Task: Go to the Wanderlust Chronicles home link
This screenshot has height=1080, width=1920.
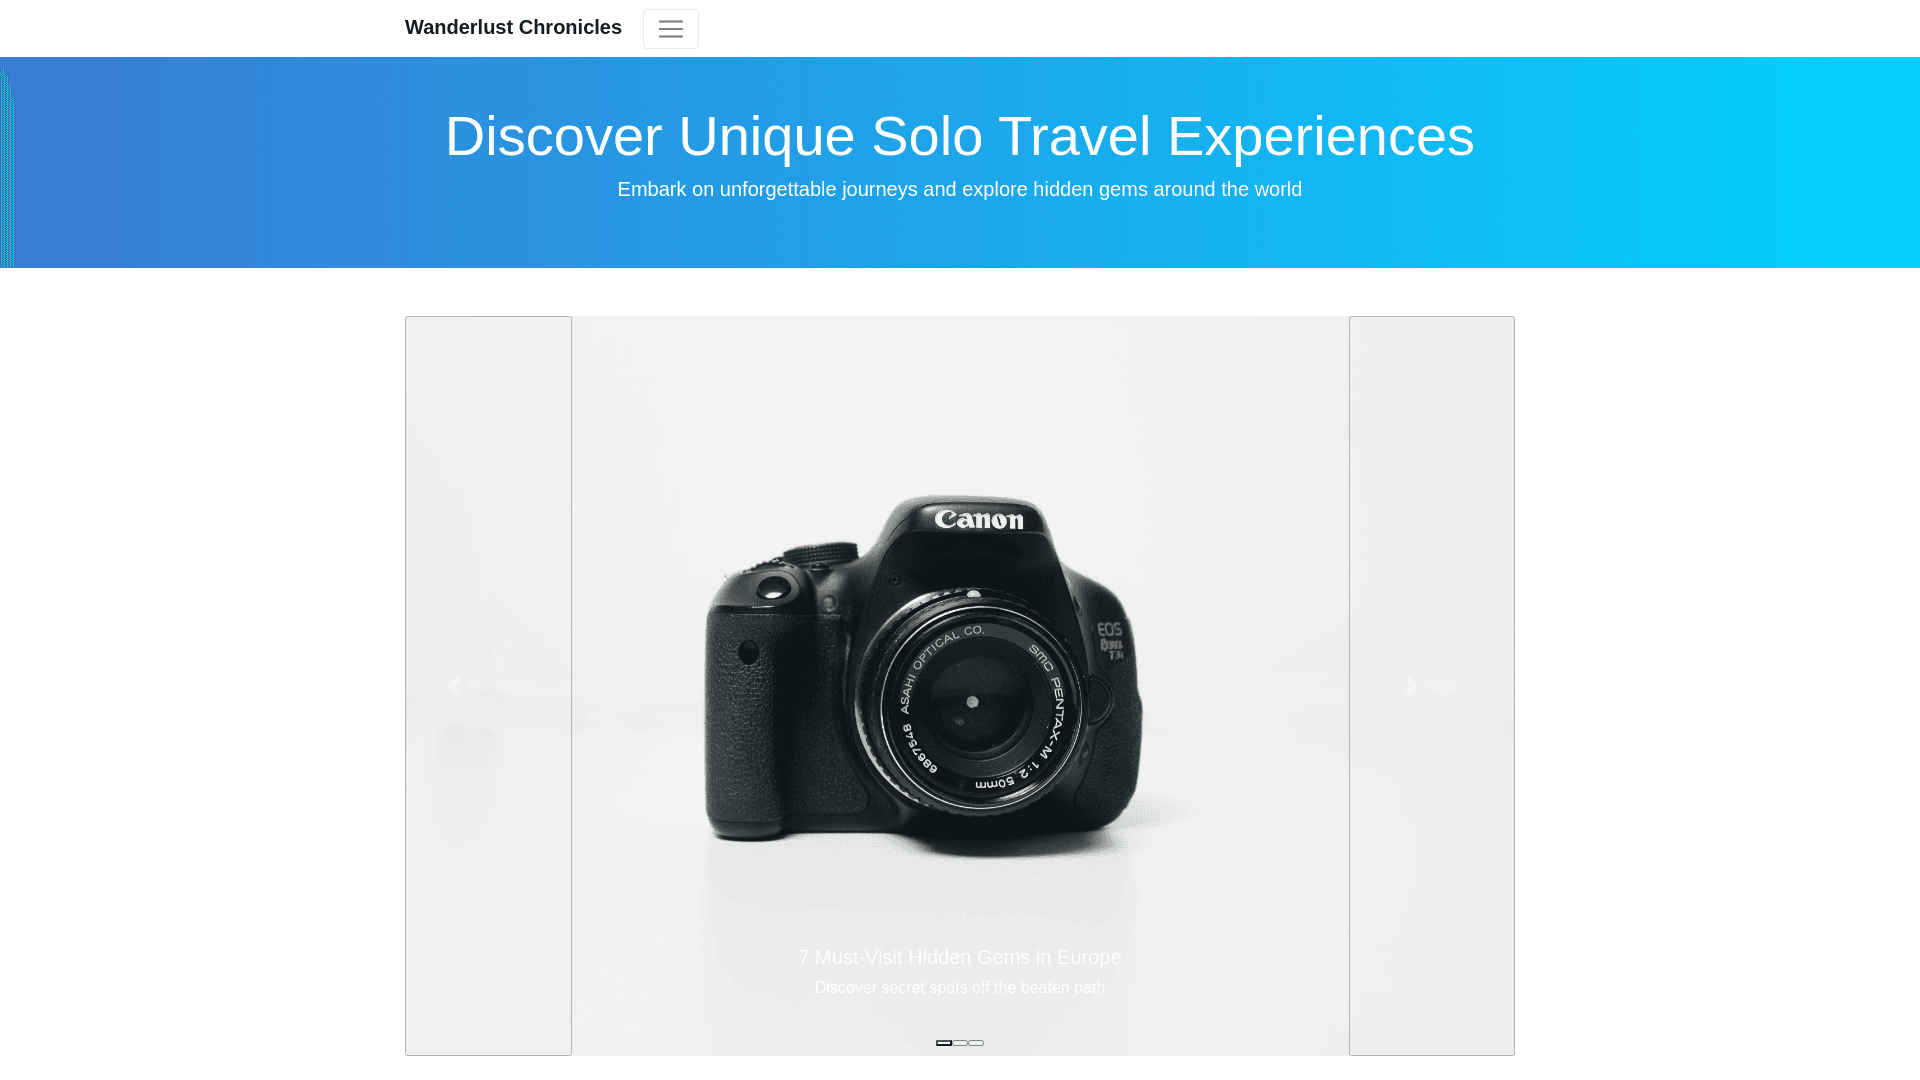Action: click(513, 27)
